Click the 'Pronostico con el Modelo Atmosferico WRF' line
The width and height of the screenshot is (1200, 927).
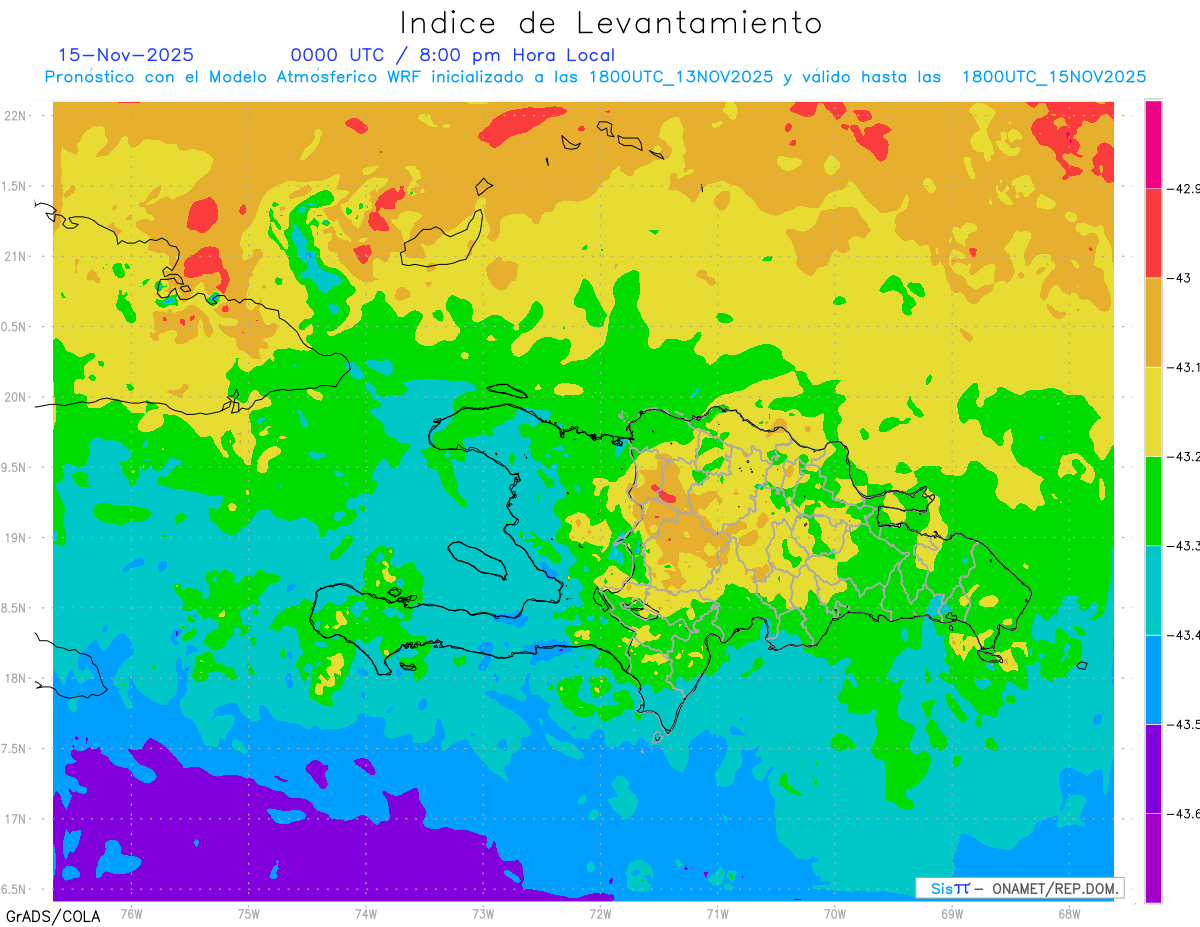(595, 77)
